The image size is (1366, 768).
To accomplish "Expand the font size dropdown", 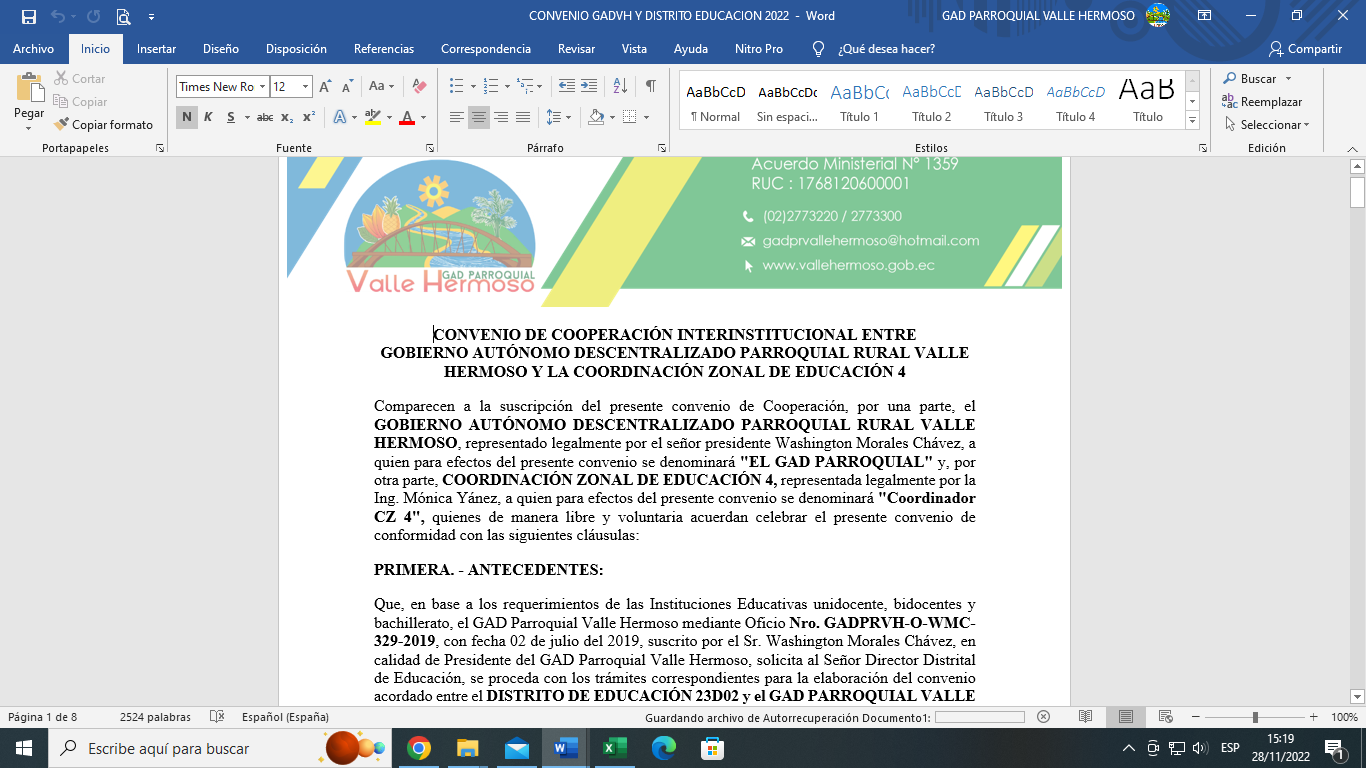I will point(306,87).
